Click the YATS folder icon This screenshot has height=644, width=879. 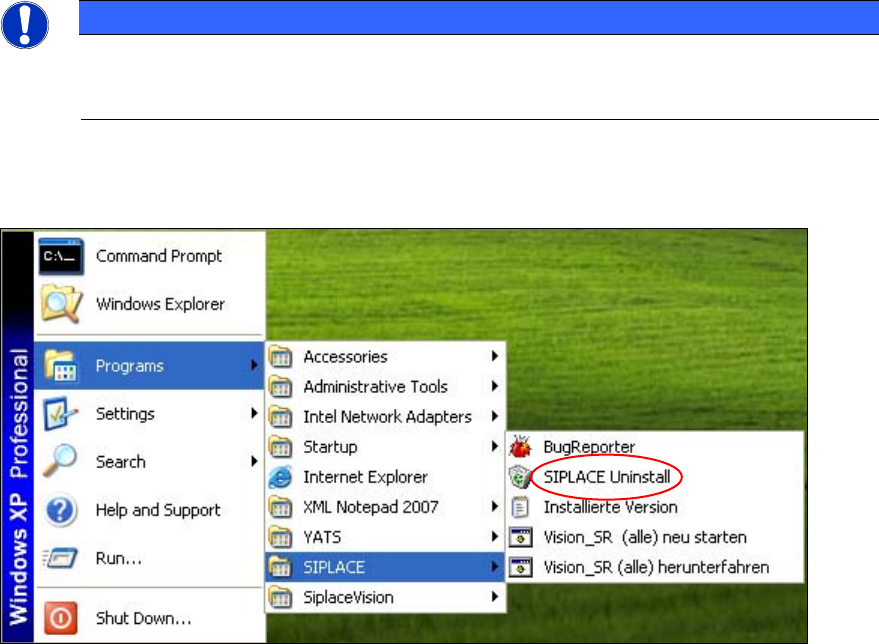pyautogui.click(x=280, y=538)
